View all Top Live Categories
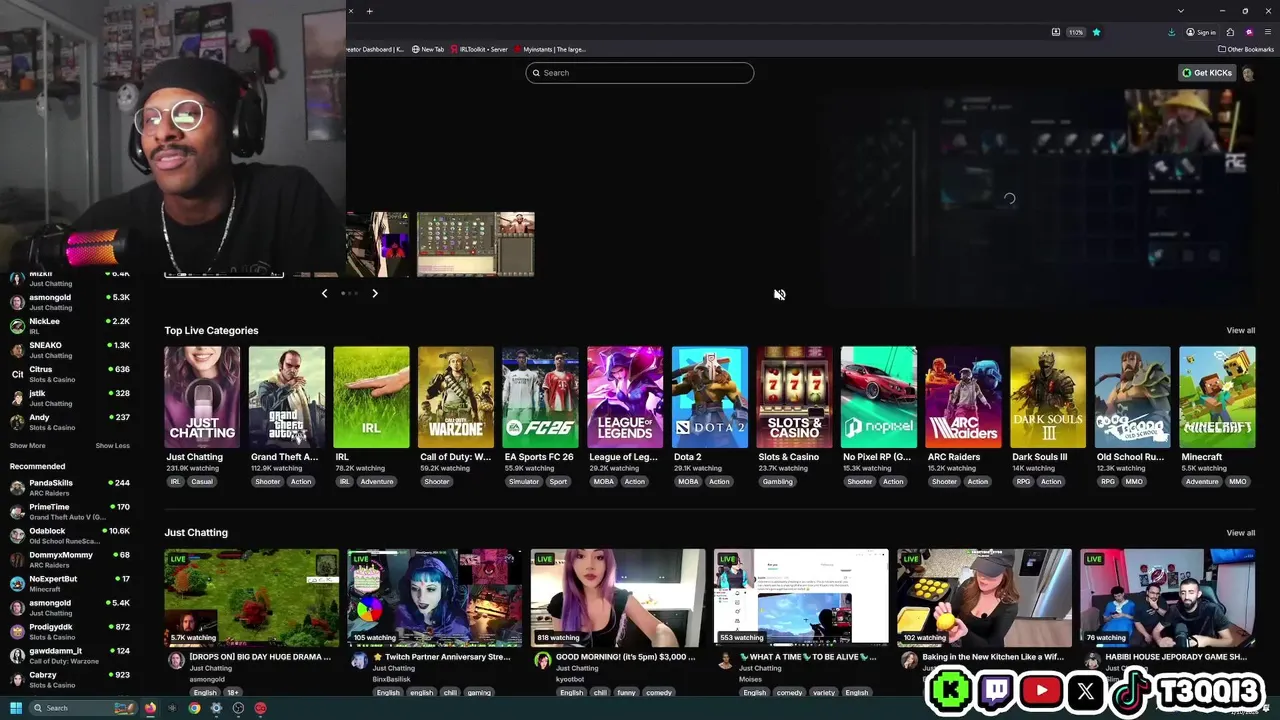 (x=1241, y=331)
